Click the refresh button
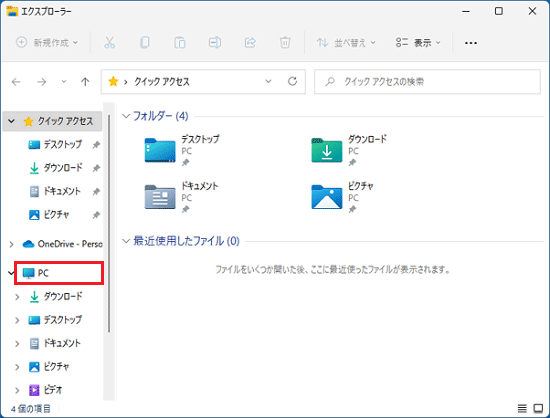The width and height of the screenshot is (550, 418). click(x=293, y=81)
